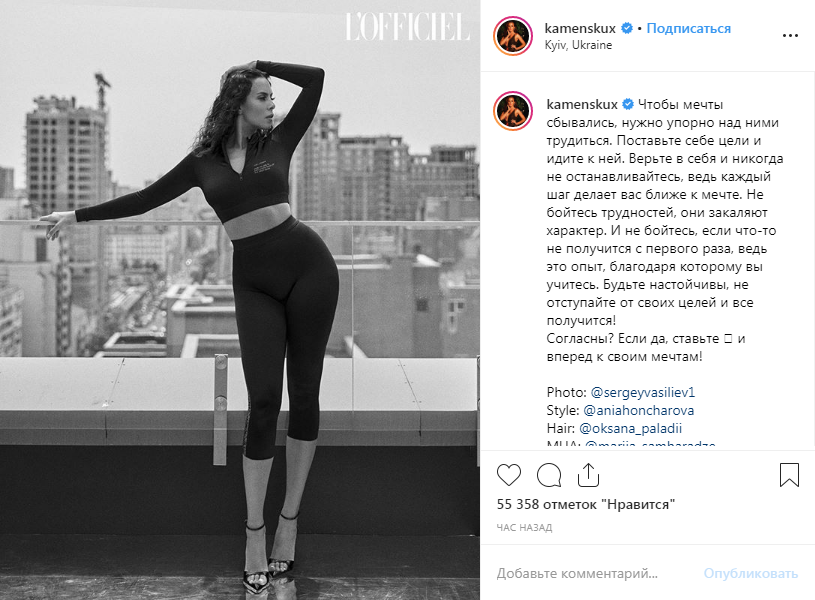The width and height of the screenshot is (815, 600).
Task: Open the Kyiv, Ukraine location link
Action: (x=578, y=45)
